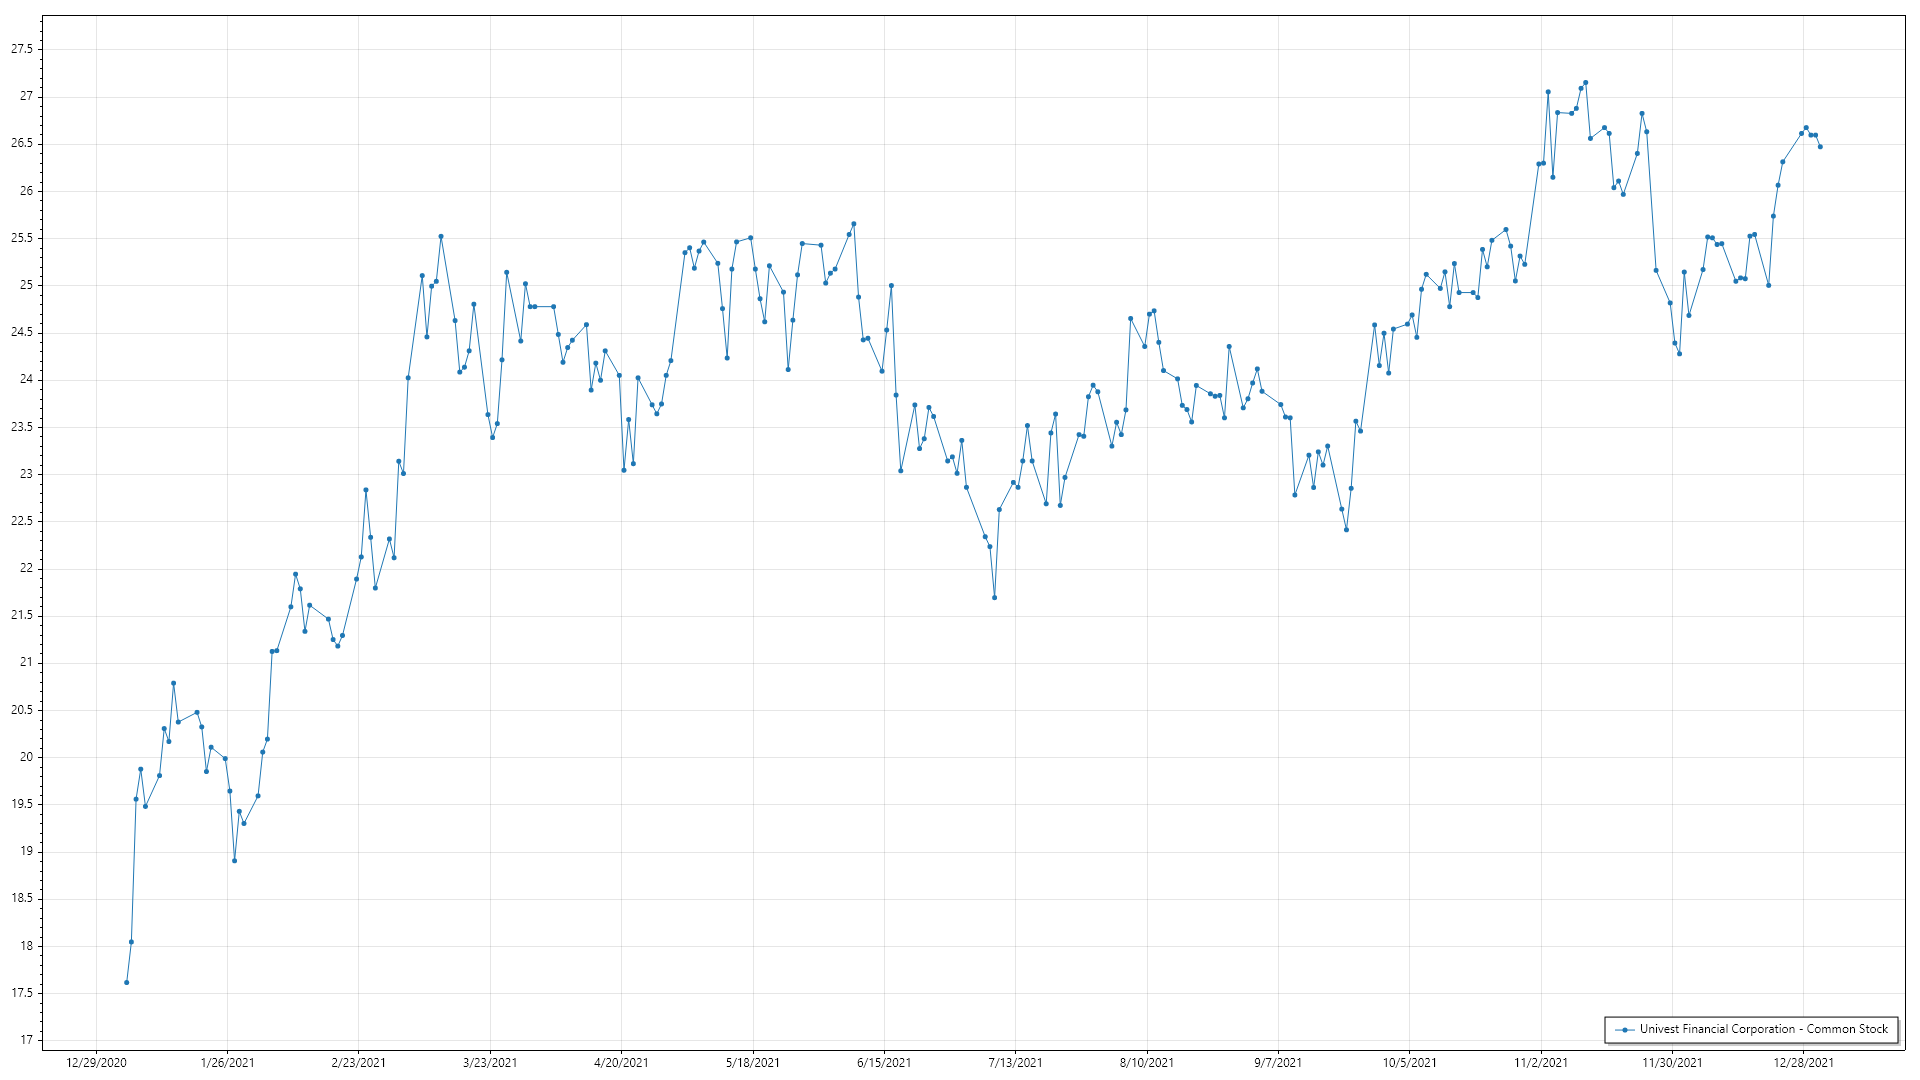Click the legend line marker icon

(1624, 1029)
